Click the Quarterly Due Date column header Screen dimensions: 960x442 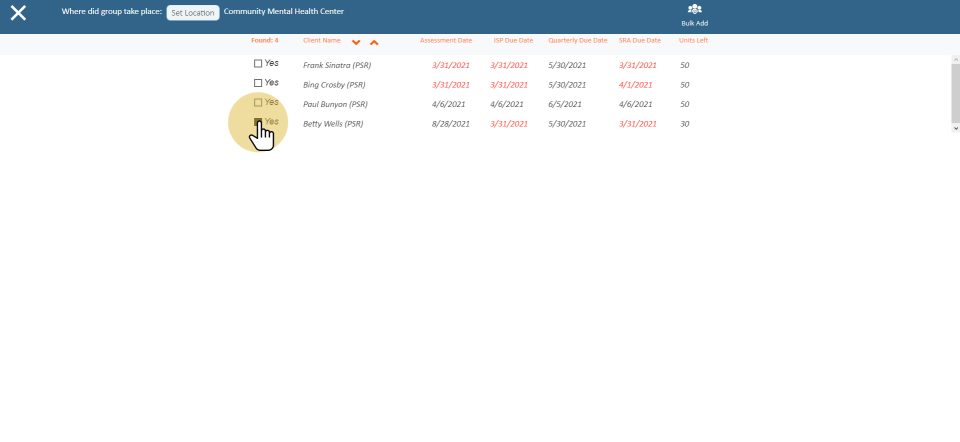pos(577,41)
